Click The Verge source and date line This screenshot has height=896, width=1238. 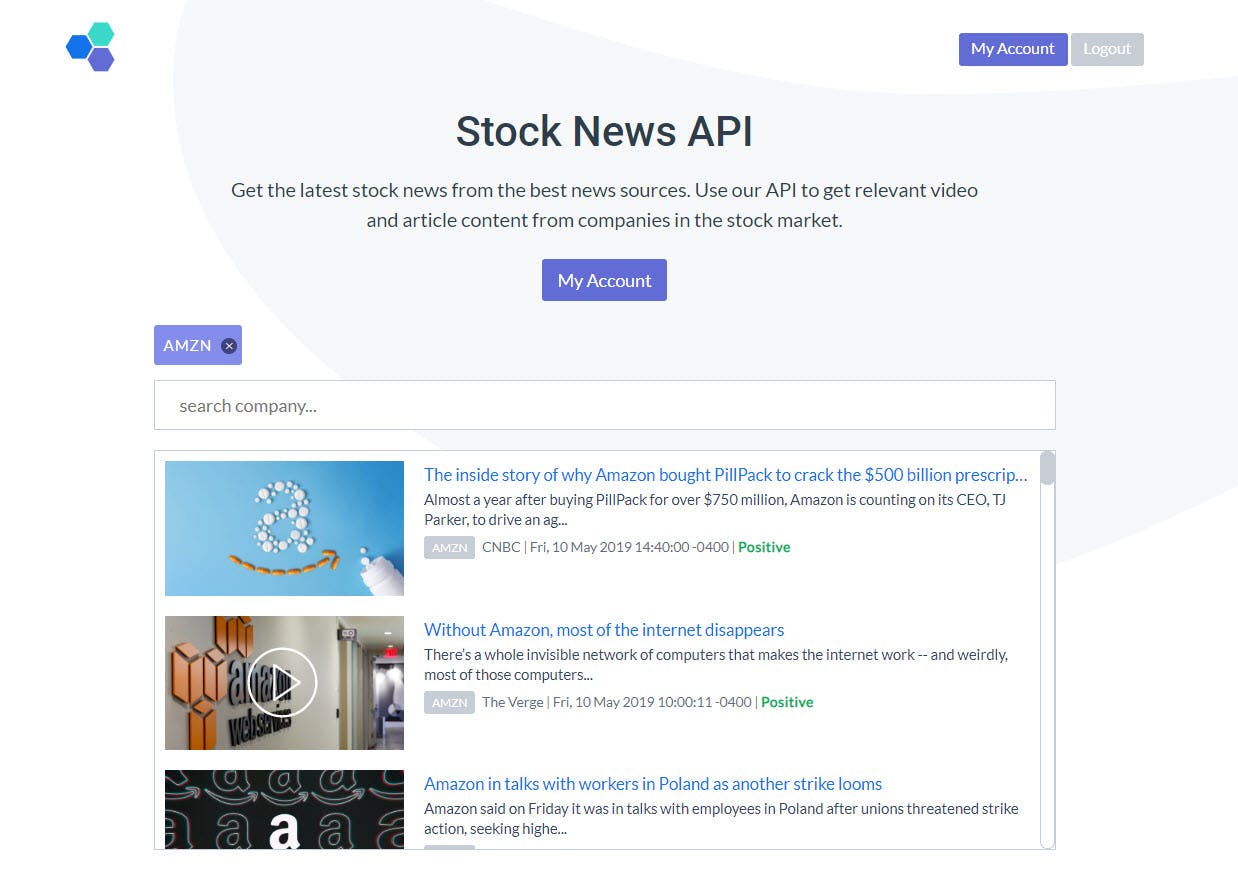click(x=617, y=702)
